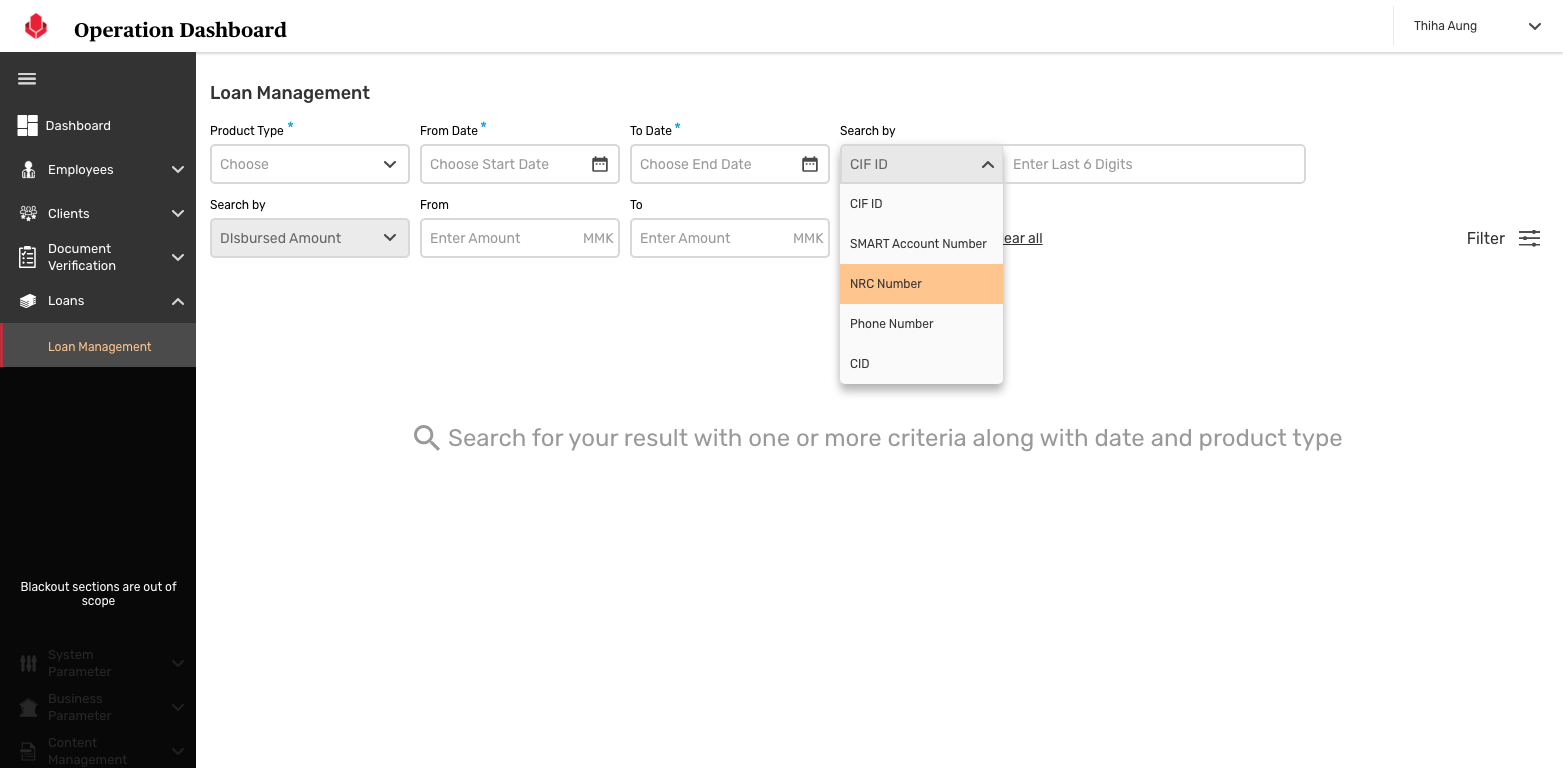Viewport: 1563px width, 768px height.
Task: Click the From Enter Amount field
Action: pyautogui.click(x=520, y=238)
